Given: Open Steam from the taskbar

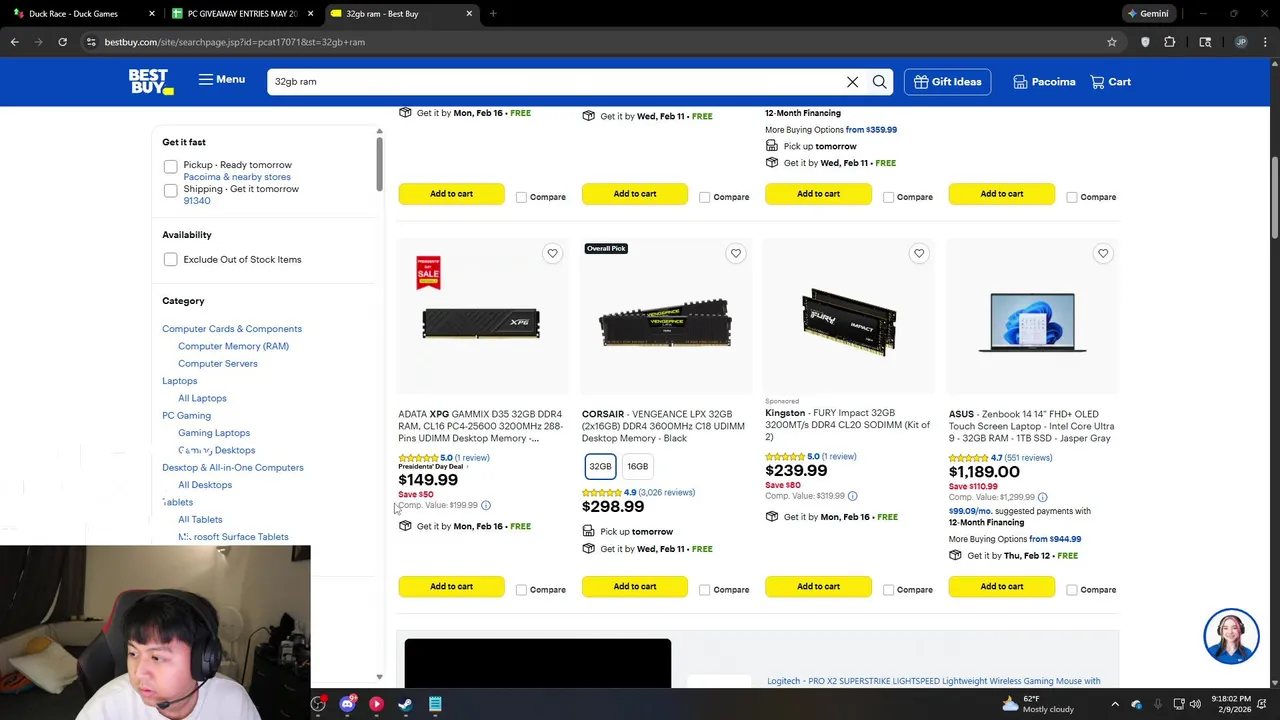Looking at the screenshot, I should pos(405,704).
